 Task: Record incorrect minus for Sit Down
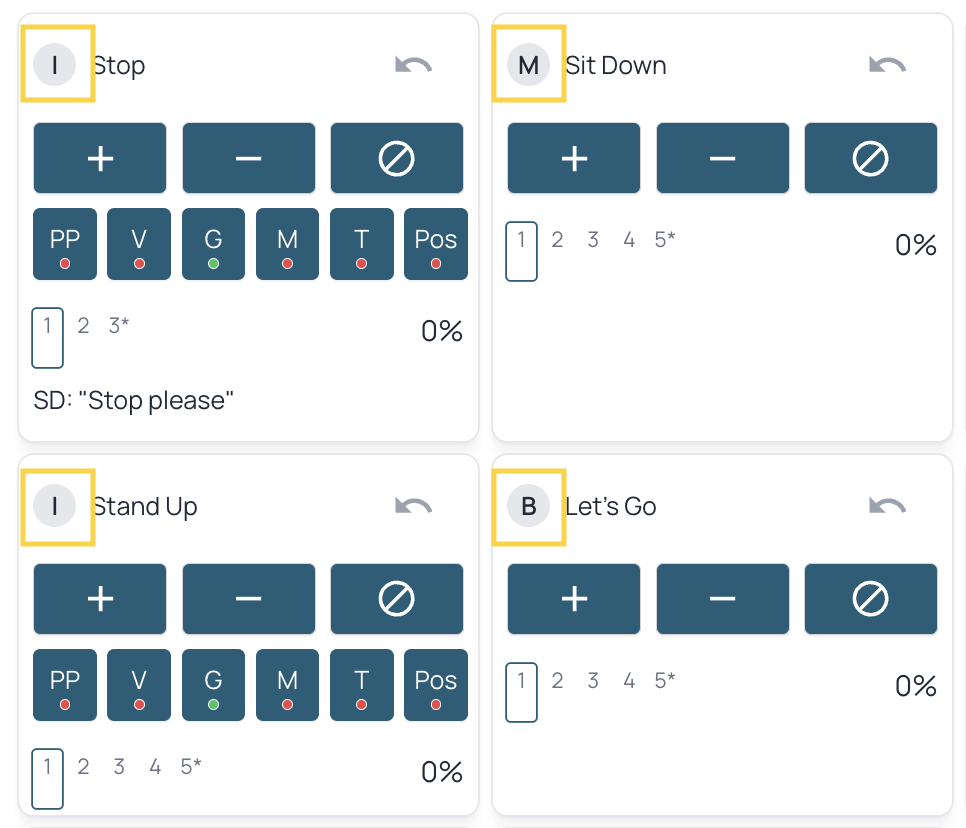click(723, 158)
